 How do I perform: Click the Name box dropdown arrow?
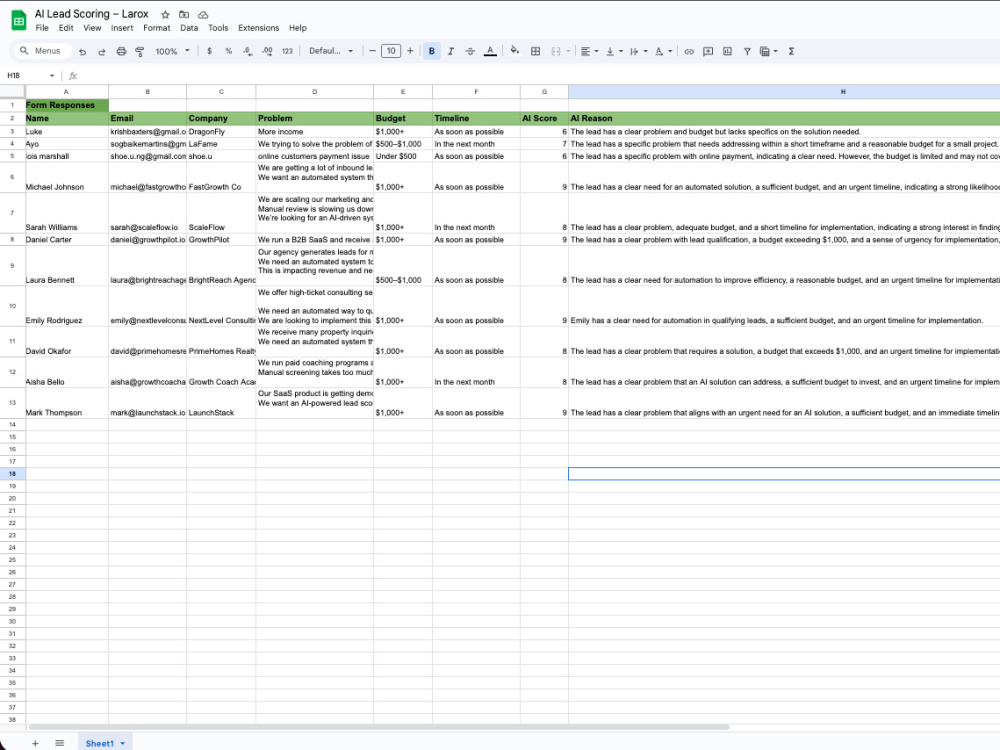(52, 76)
